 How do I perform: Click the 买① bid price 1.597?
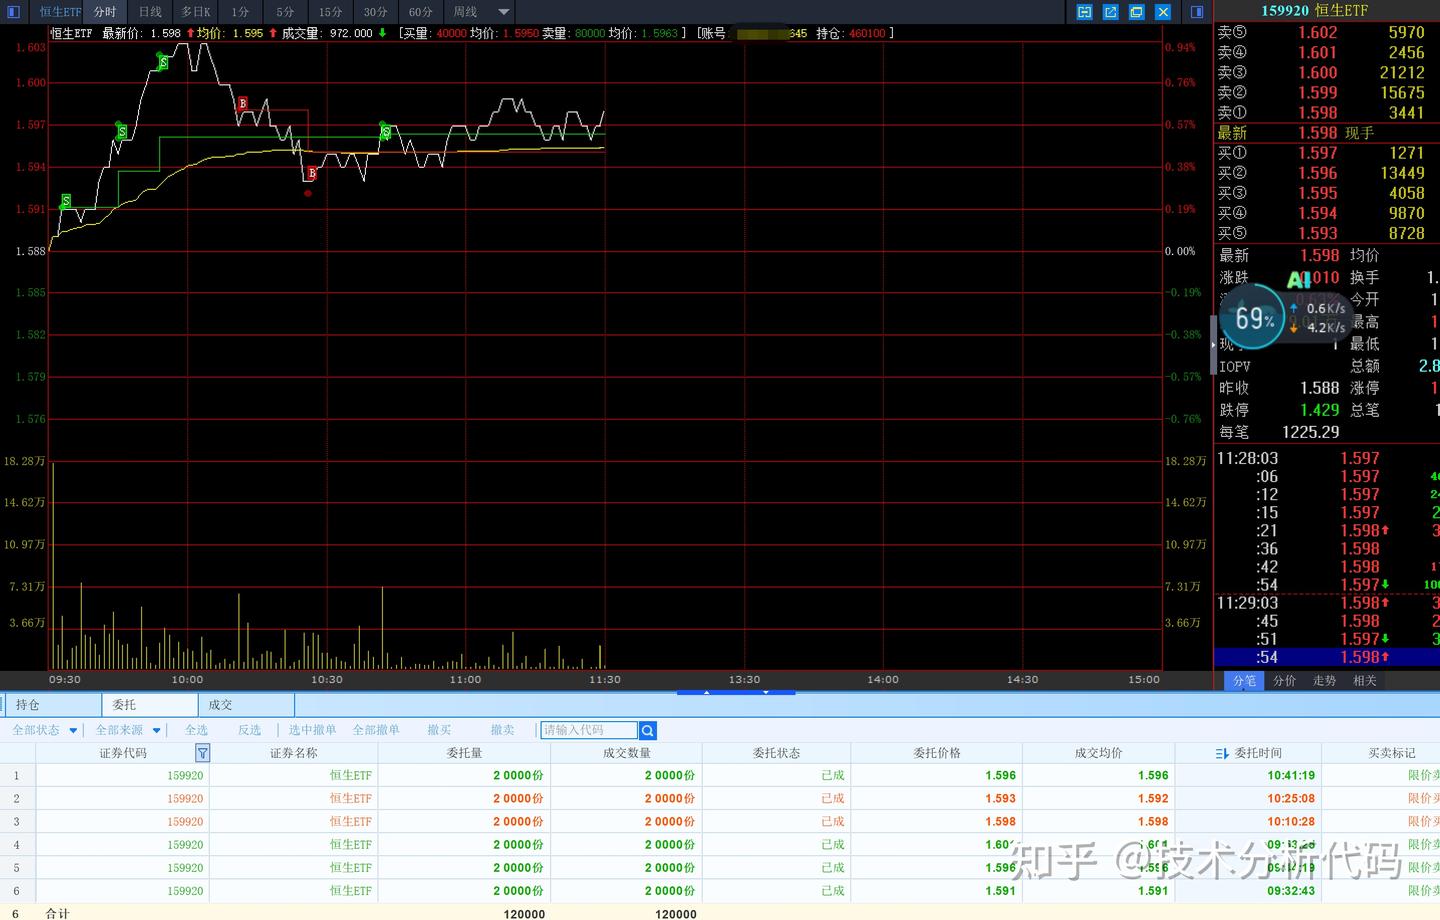click(x=1317, y=153)
